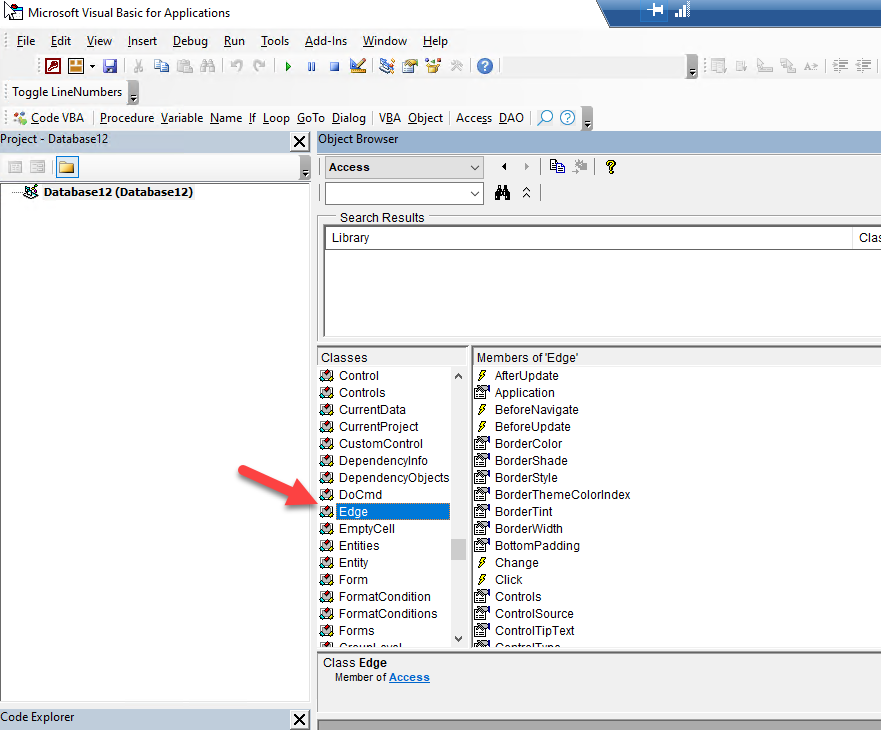881x730 pixels.
Task: Open Properties Window toolbar icon
Action: [410, 66]
